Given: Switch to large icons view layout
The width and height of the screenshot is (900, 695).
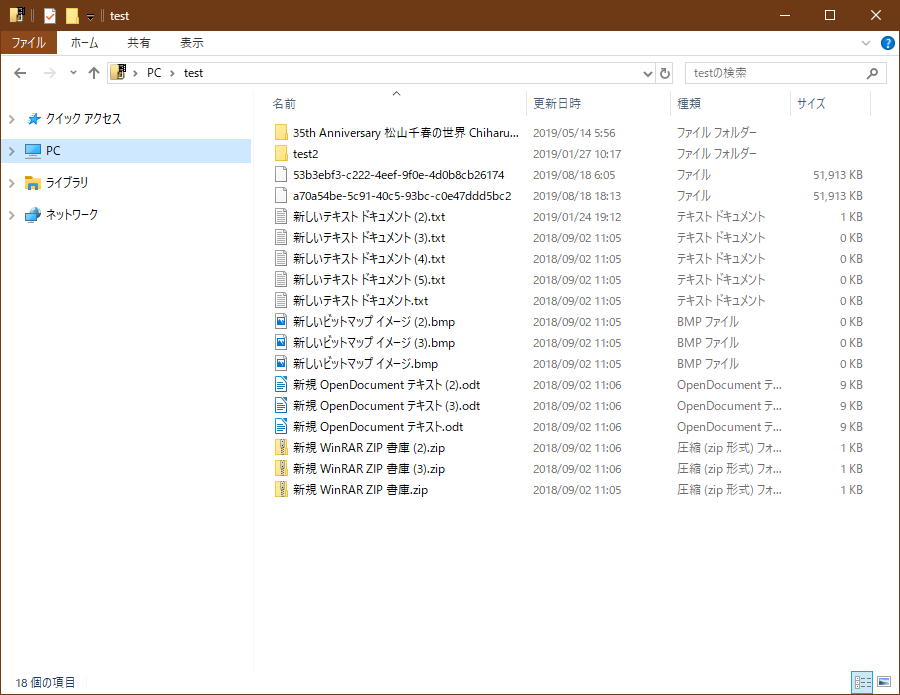Looking at the screenshot, I should (883, 682).
